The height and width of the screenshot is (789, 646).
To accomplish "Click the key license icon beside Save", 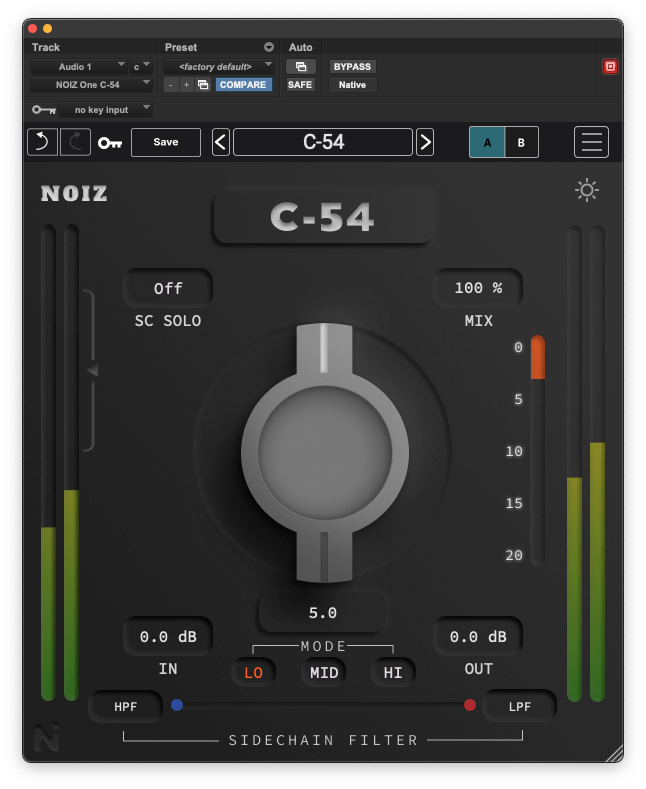I will pyautogui.click(x=109, y=143).
